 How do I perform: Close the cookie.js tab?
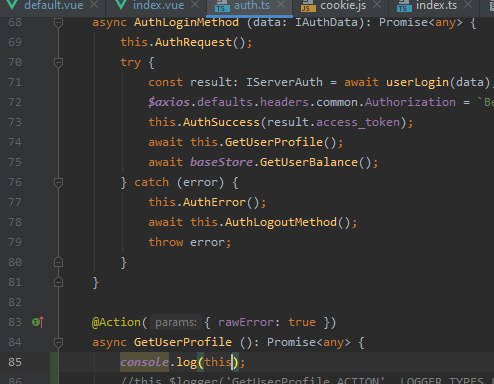(377, 4)
